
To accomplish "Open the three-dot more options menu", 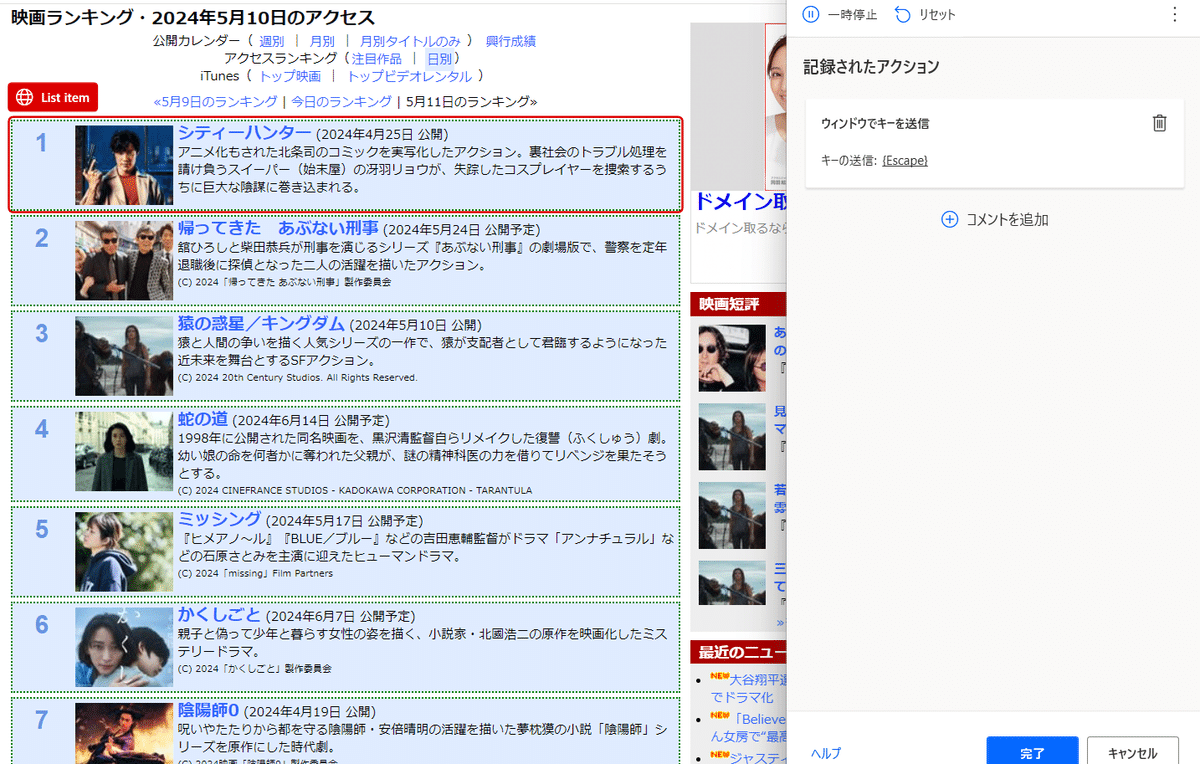I will click(1174, 14).
